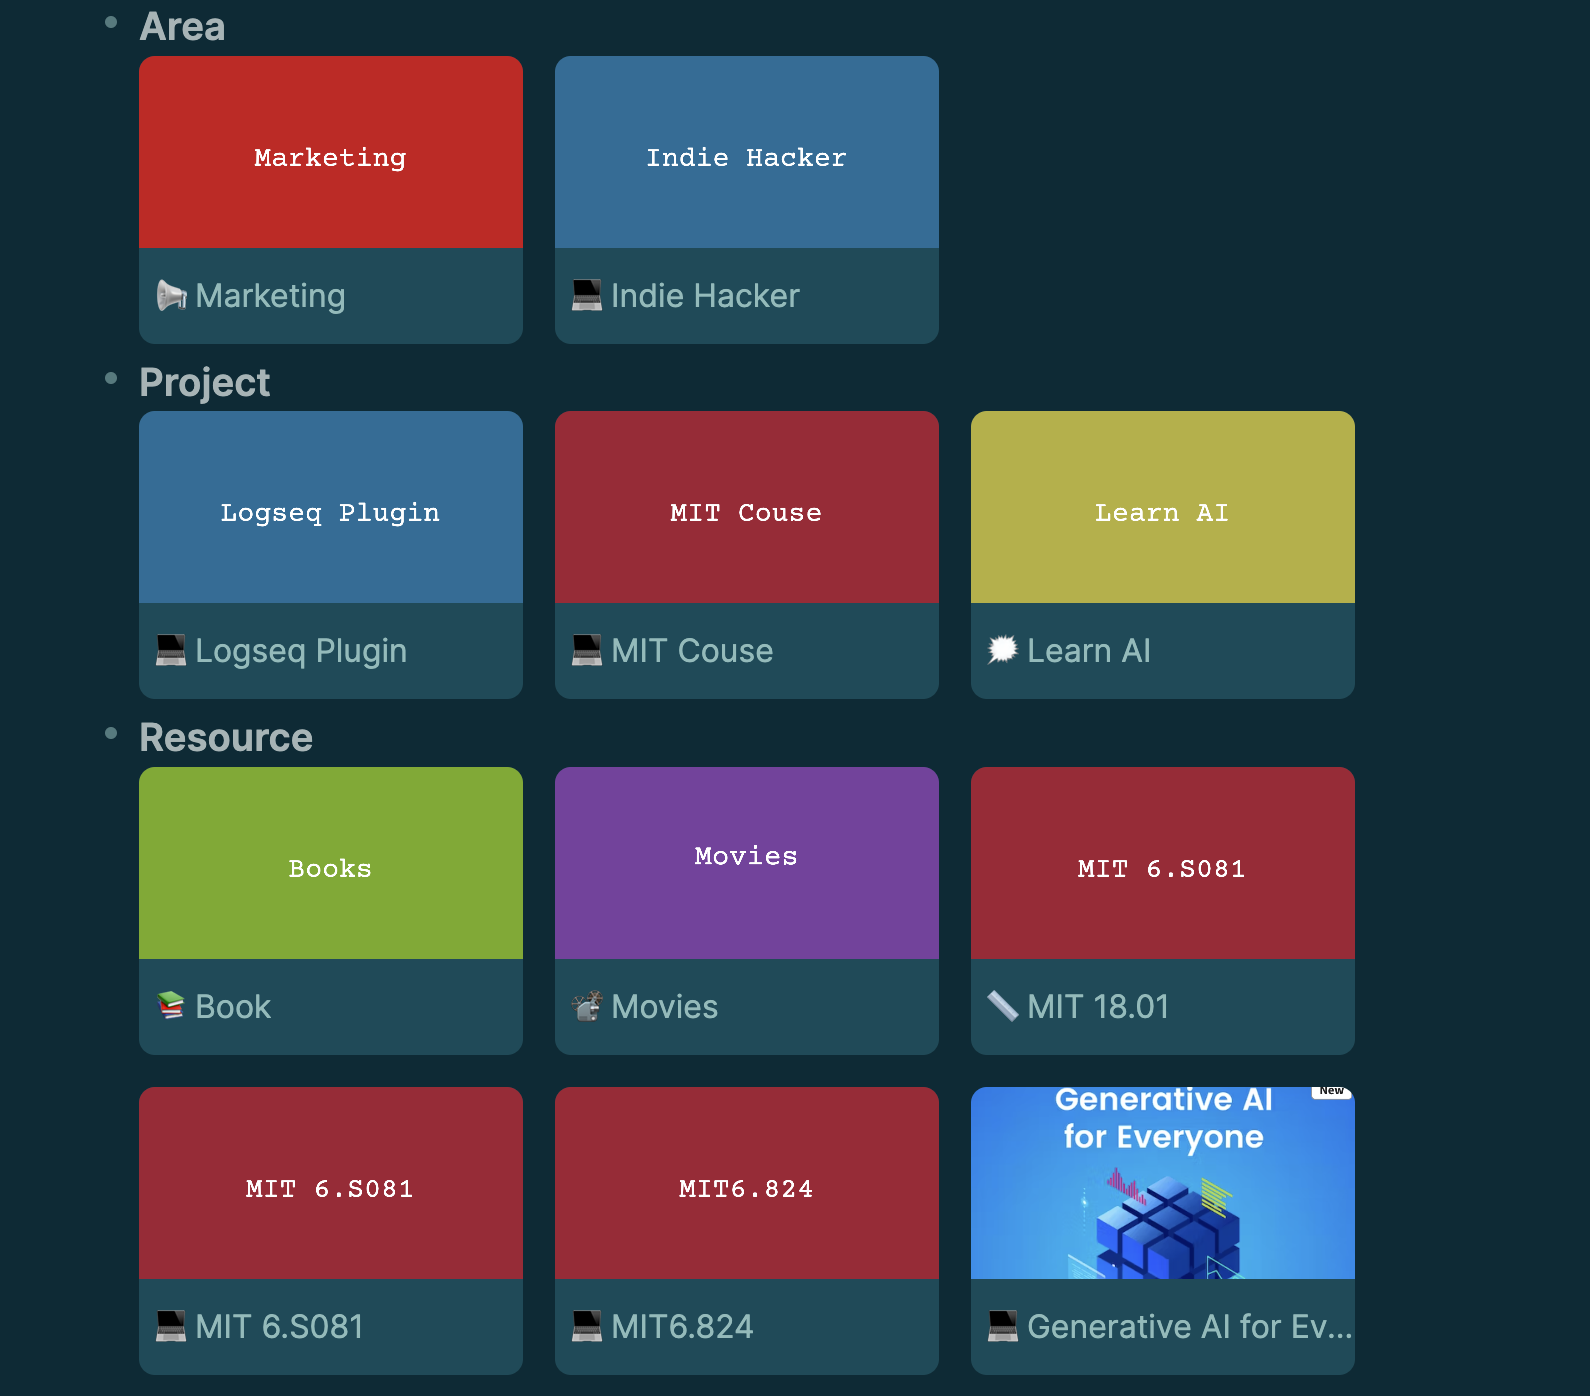
Task: Click the books stack icon beside Book
Action: 171,1006
